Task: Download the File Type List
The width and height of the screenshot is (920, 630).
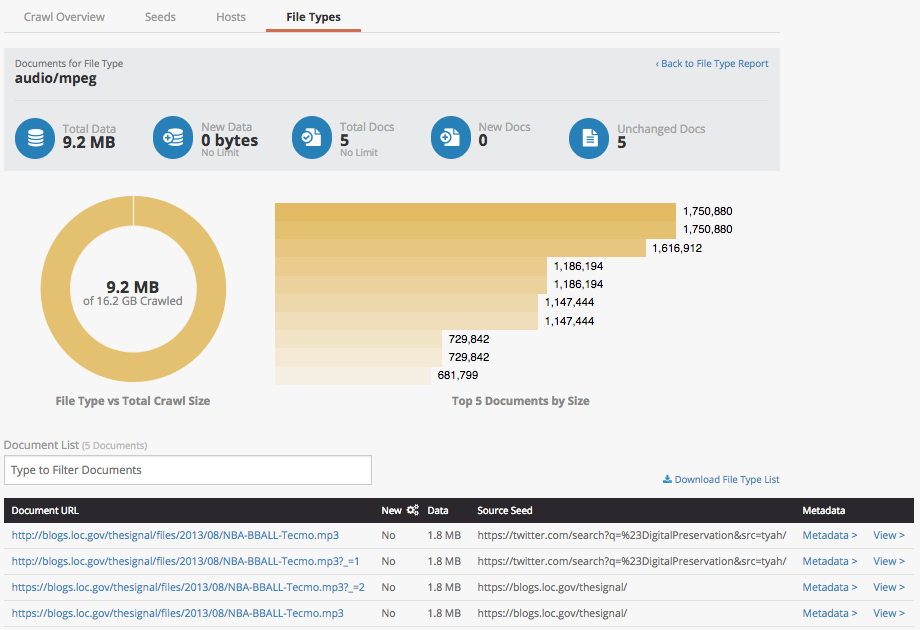Action: click(721, 480)
